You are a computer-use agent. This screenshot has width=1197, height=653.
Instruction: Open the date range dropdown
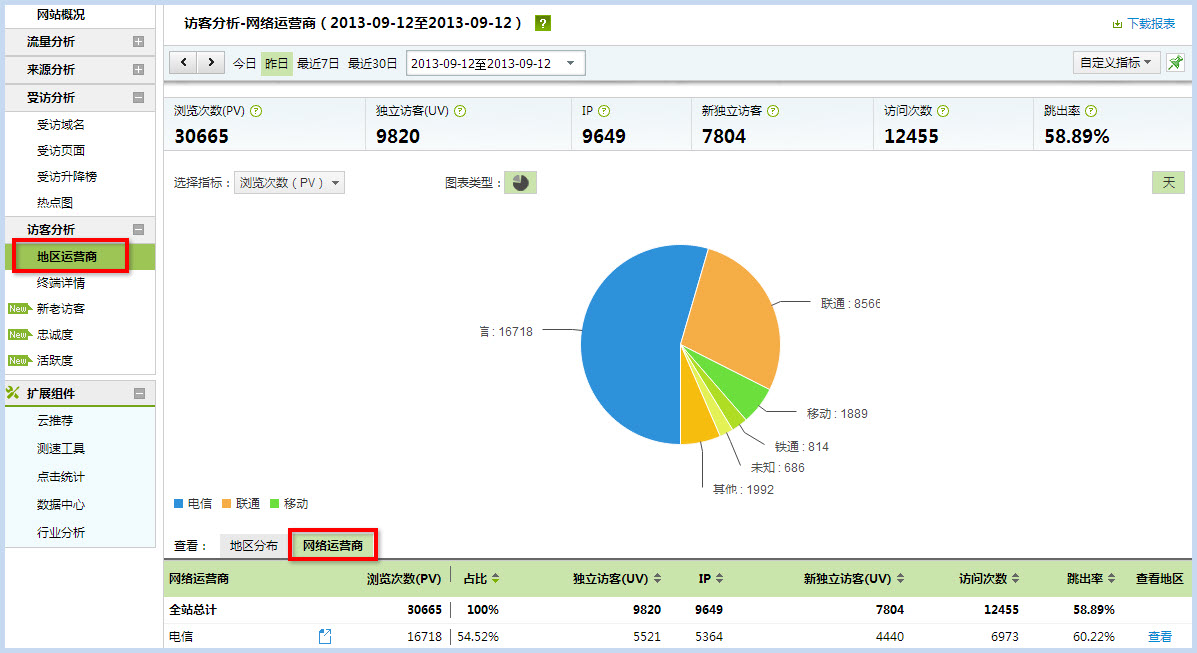point(496,63)
